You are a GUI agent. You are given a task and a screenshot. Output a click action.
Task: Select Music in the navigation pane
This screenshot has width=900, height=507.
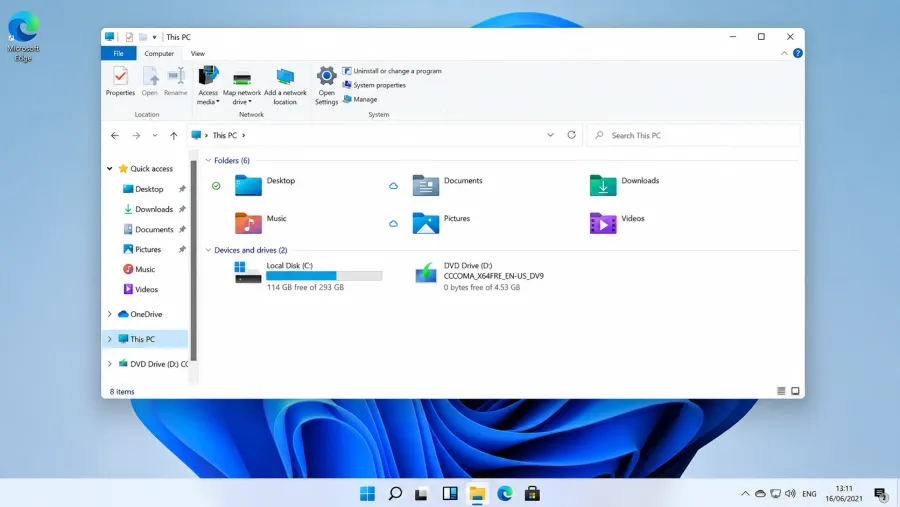point(147,269)
